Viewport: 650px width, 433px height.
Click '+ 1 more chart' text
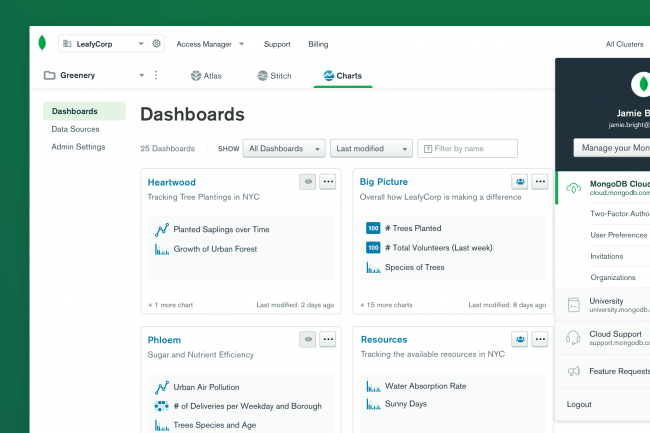point(170,305)
